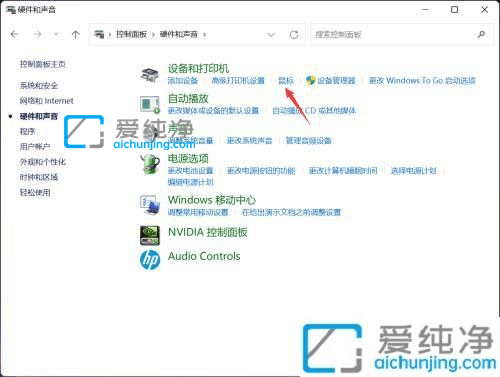500x377 pixels.
Task: Click the Forward navigation arrow
Action: 38,34
